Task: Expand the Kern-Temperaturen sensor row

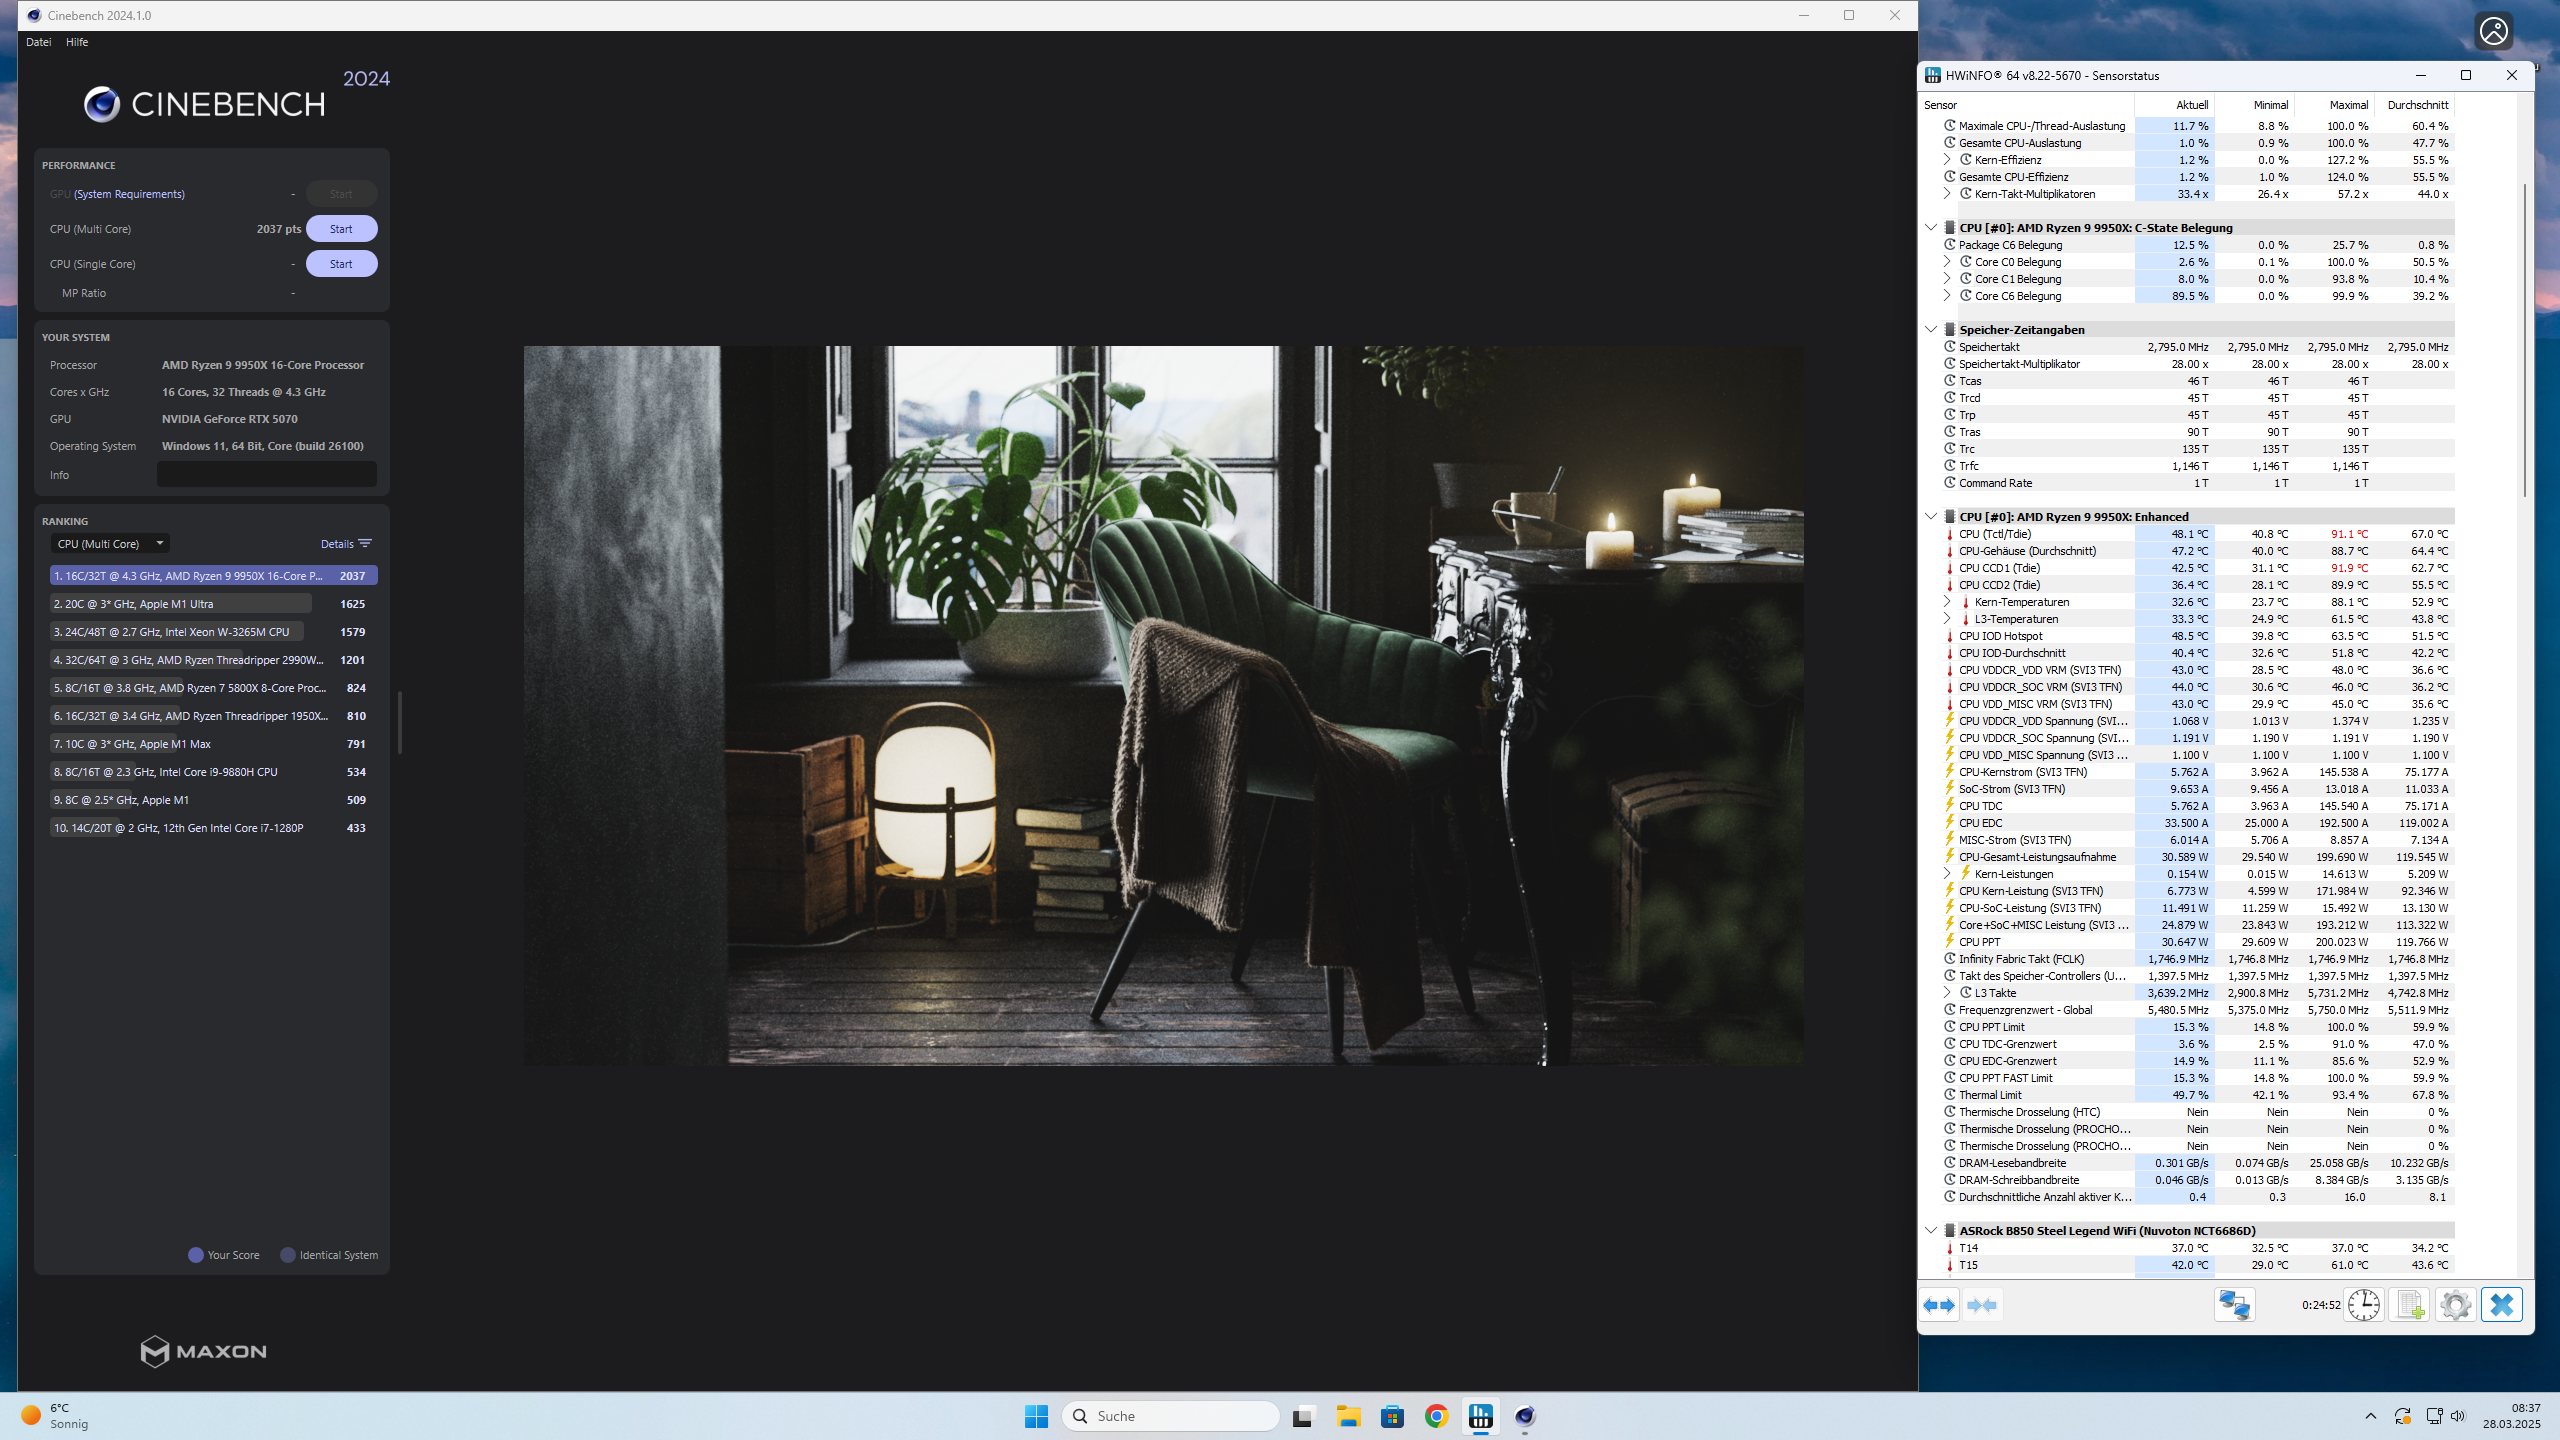Action: tap(1947, 602)
